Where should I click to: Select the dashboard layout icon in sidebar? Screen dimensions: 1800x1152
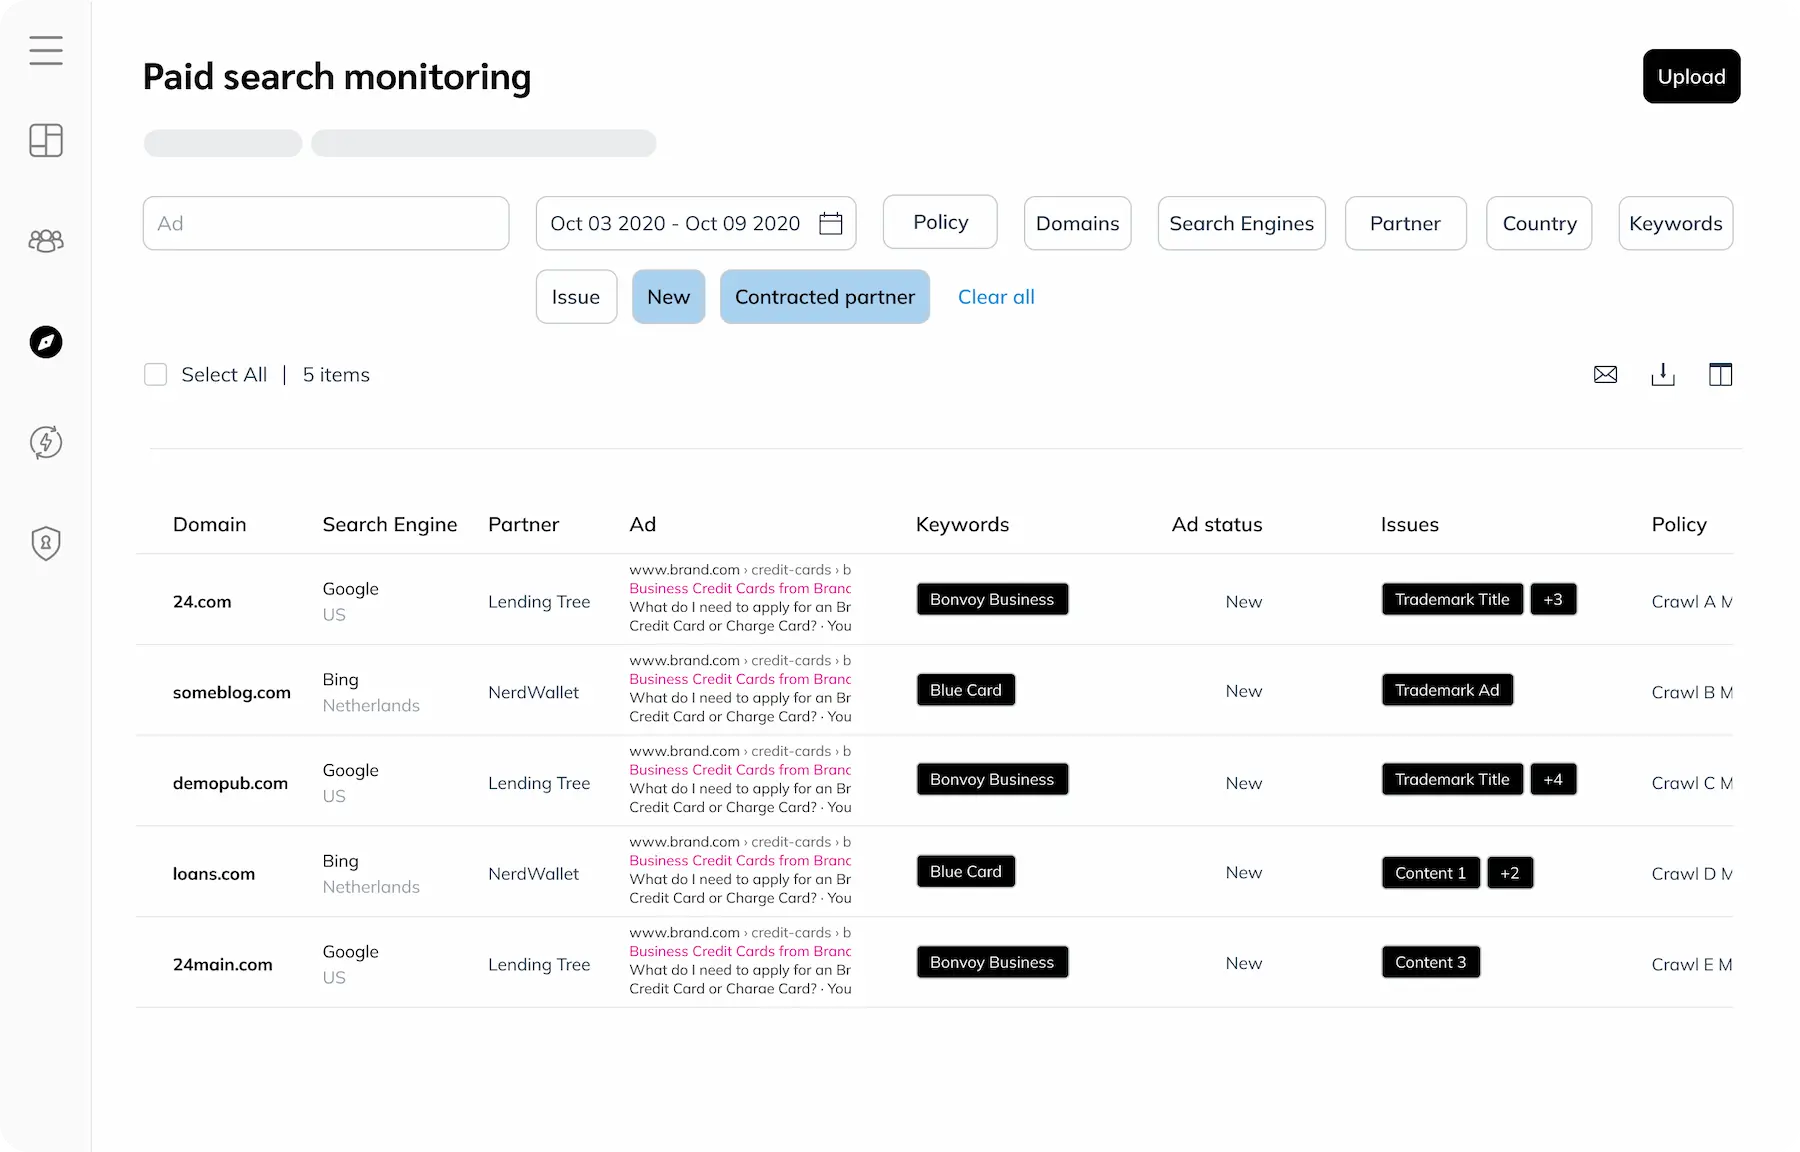[x=46, y=140]
